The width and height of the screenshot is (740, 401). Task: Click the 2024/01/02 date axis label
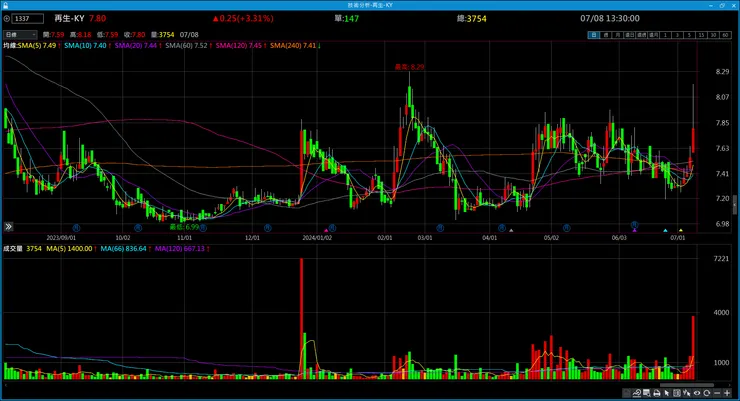(x=317, y=238)
